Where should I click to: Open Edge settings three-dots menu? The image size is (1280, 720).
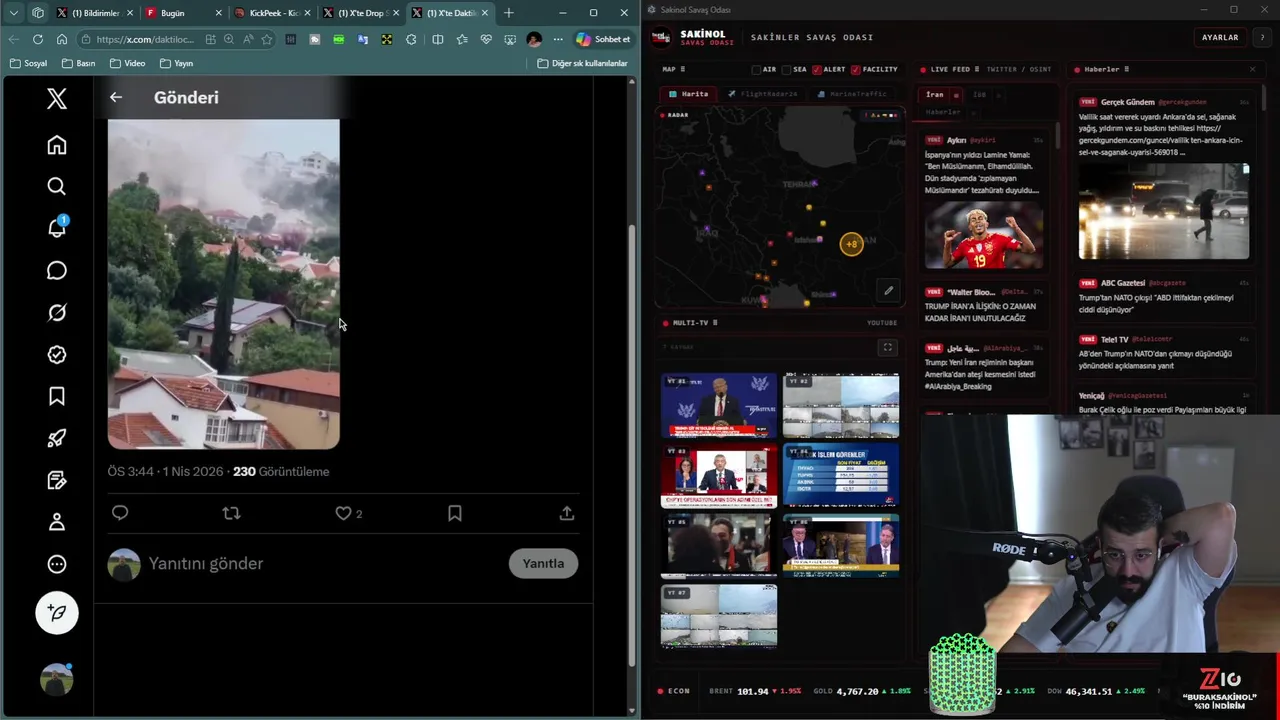(x=558, y=39)
